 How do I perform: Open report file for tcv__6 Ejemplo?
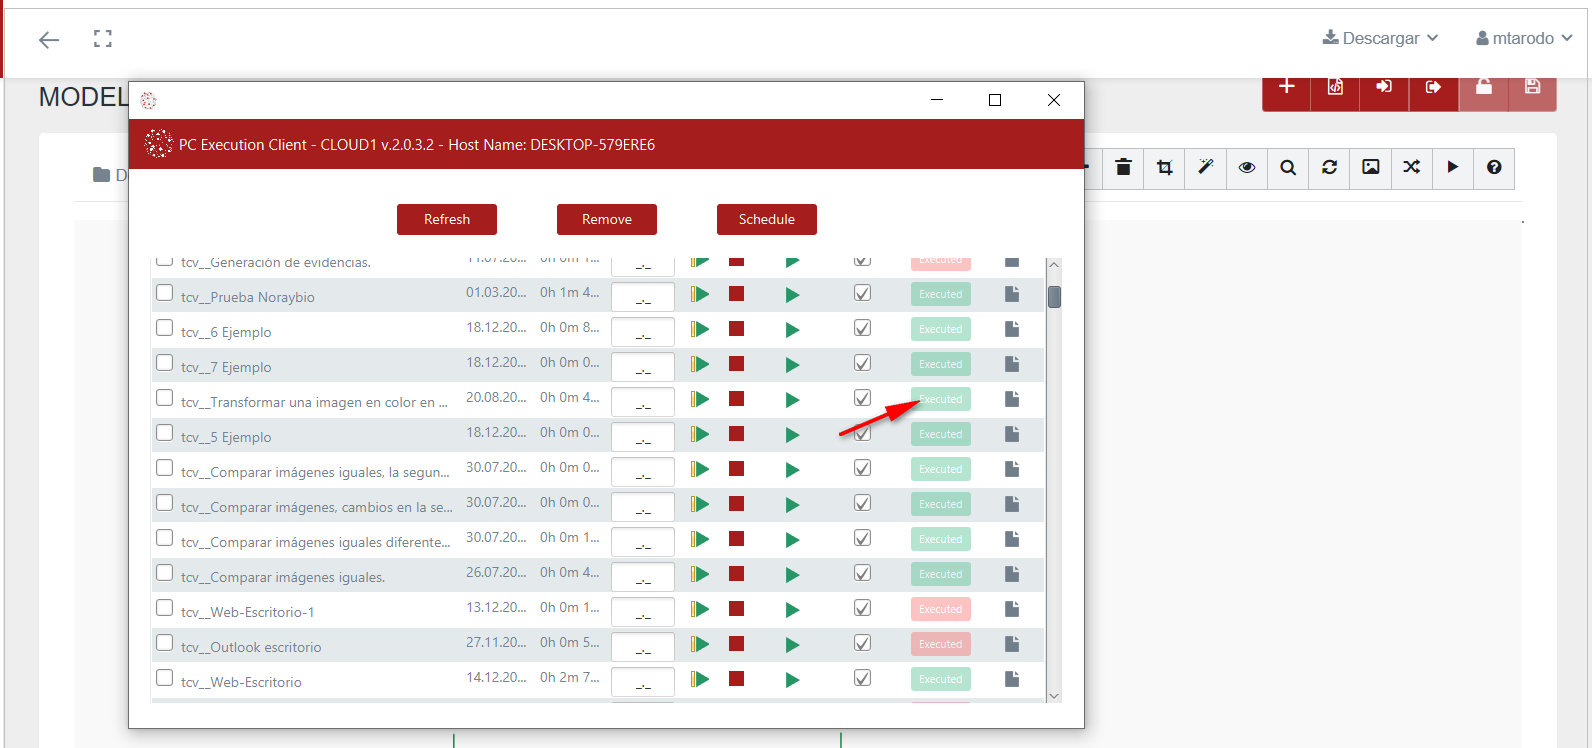(x=1012, y=329)
